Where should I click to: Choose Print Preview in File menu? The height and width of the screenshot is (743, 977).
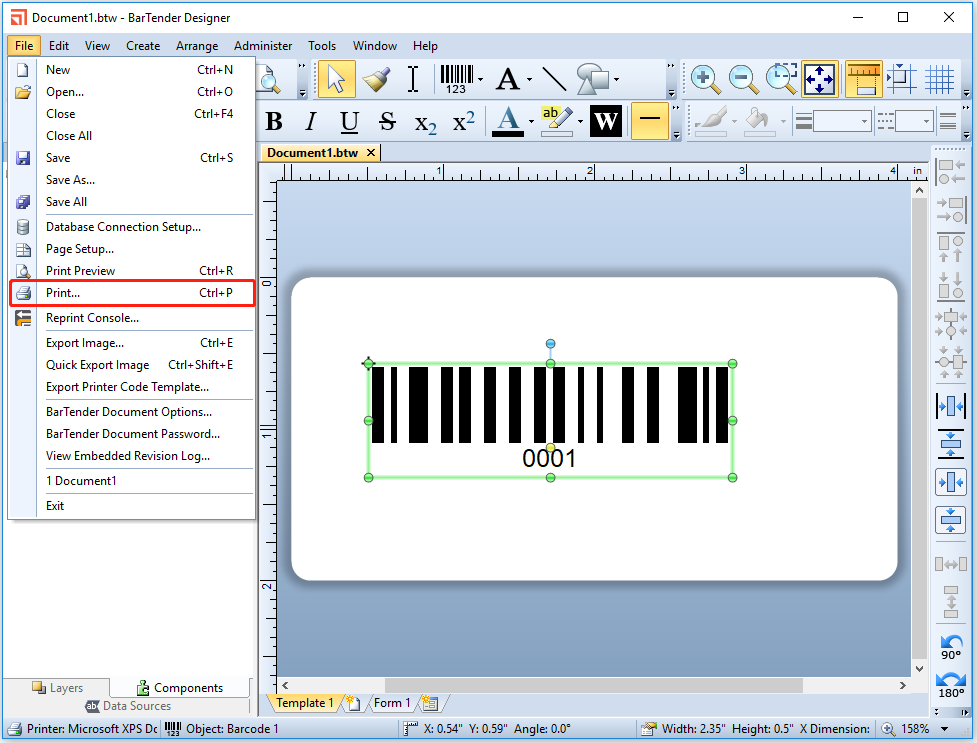click(132, 271)
